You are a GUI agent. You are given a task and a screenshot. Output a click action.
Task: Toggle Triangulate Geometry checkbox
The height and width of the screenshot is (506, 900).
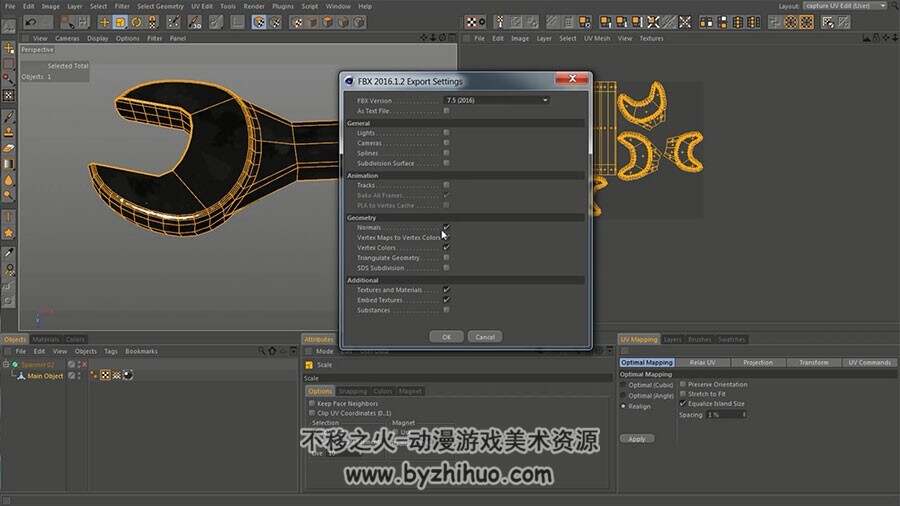446,258
